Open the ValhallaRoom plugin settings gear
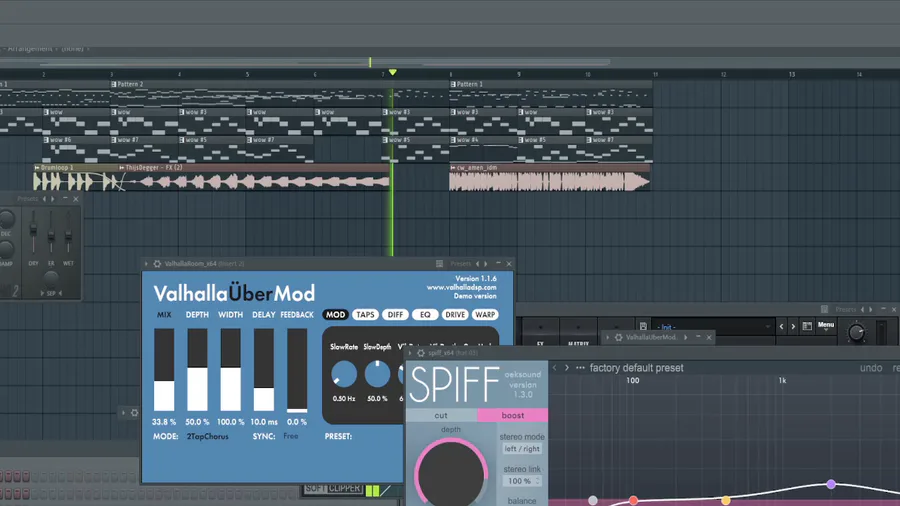Viewport: 900px width, 506px height. (x=157, y=264)
